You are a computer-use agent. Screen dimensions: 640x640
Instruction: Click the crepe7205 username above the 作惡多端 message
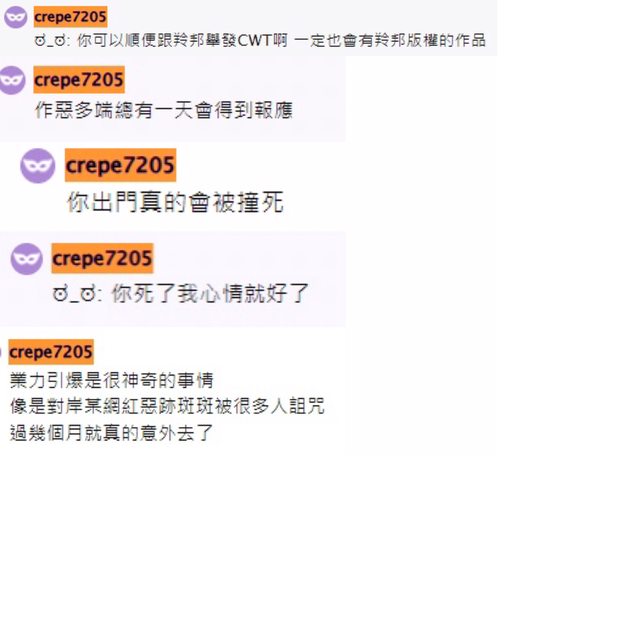click(79, 80)
